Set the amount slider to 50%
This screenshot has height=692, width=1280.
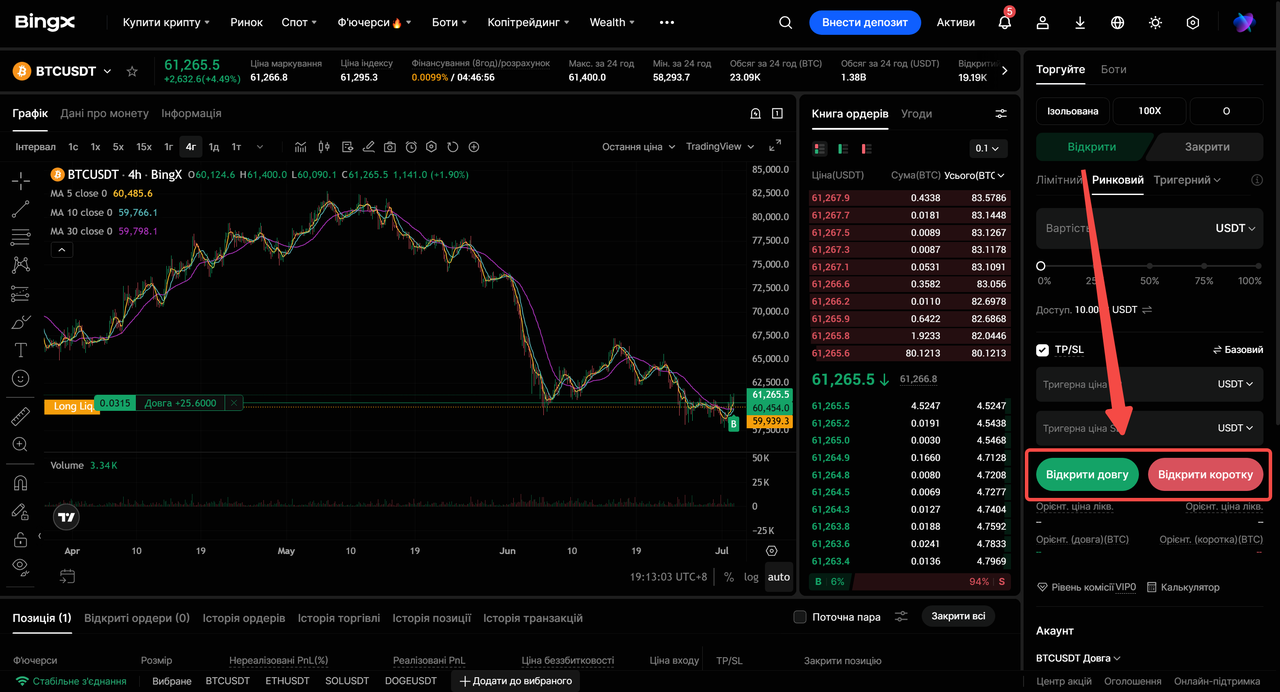pyautogui.click(x=1150, y=266)
